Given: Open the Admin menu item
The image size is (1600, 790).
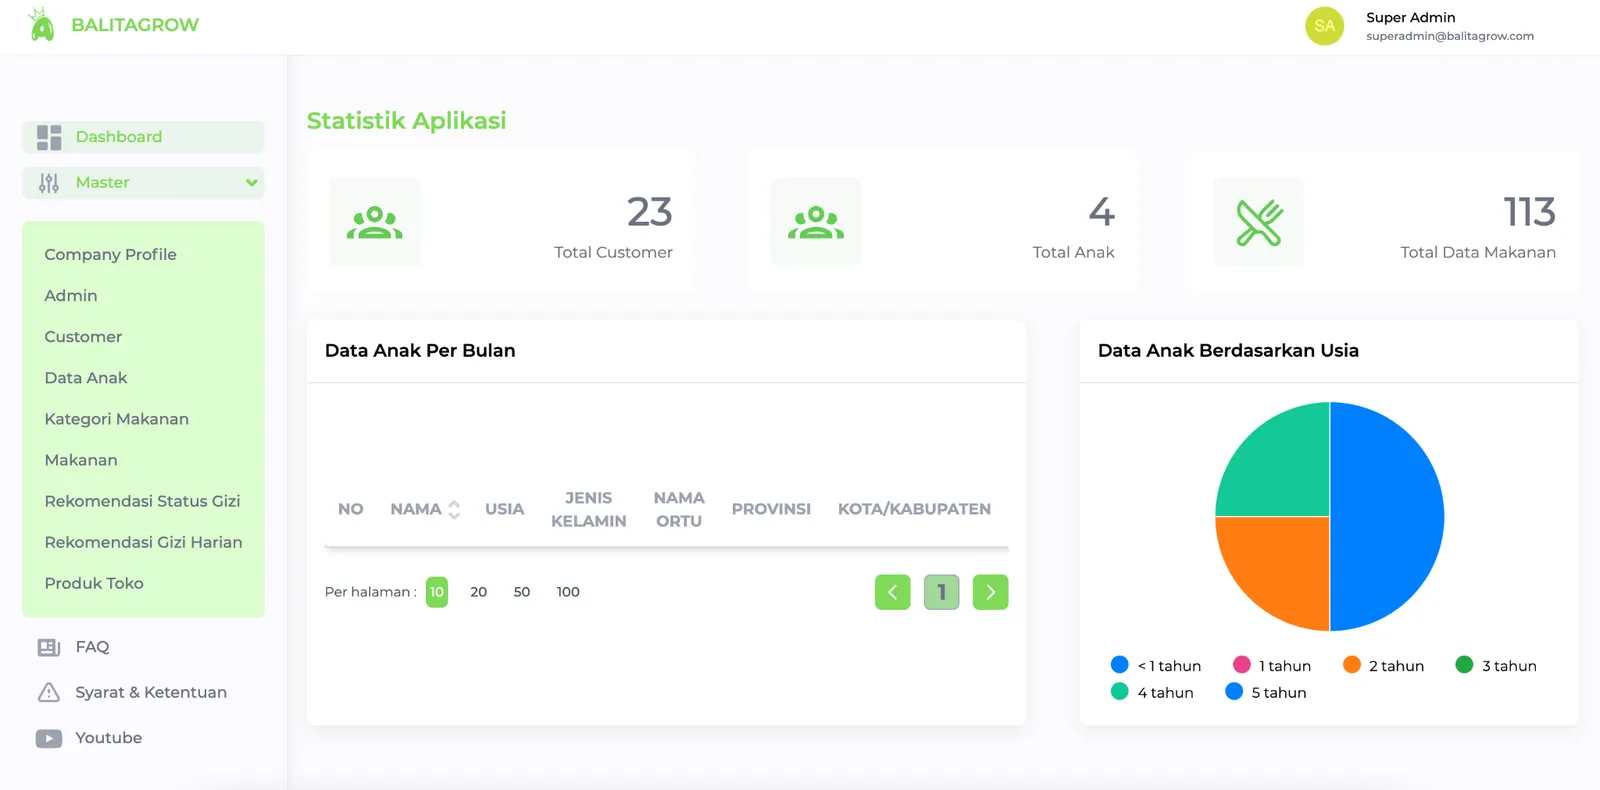Looking at the screenshot, I should coord(71,296).
